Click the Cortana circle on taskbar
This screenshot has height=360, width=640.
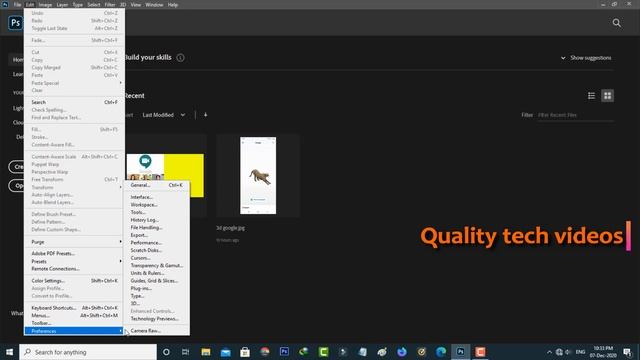pyautogui.click(x=166, y=352)
